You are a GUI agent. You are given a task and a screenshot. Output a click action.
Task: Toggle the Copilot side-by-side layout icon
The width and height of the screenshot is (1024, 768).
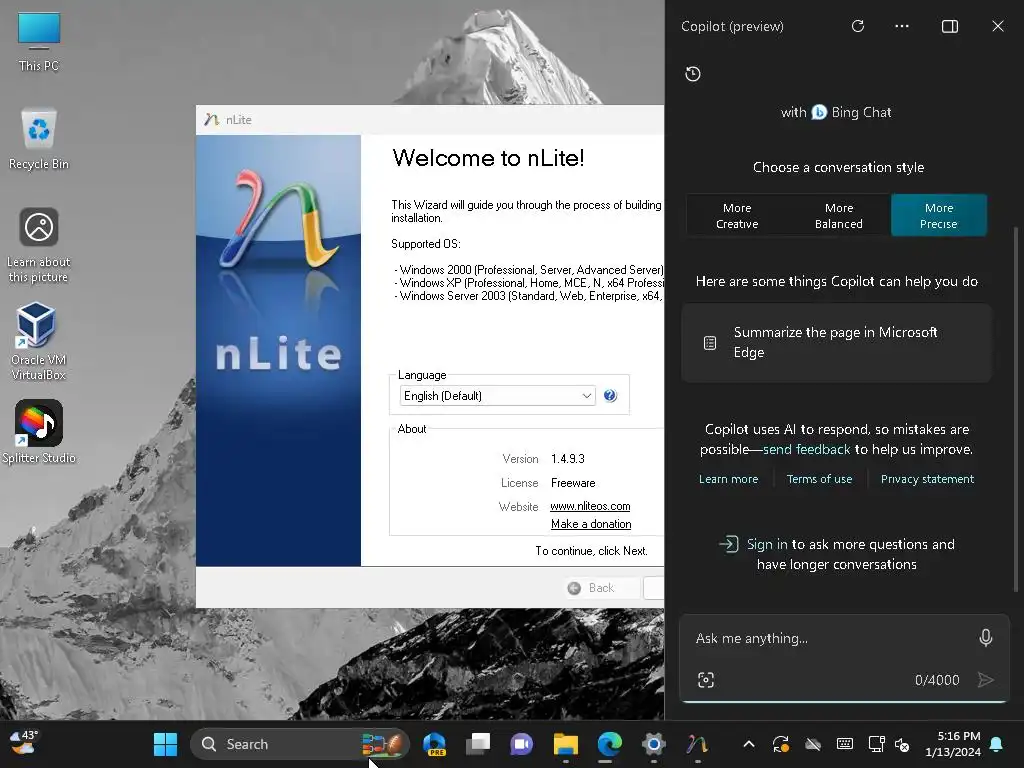tap(950, 26)
